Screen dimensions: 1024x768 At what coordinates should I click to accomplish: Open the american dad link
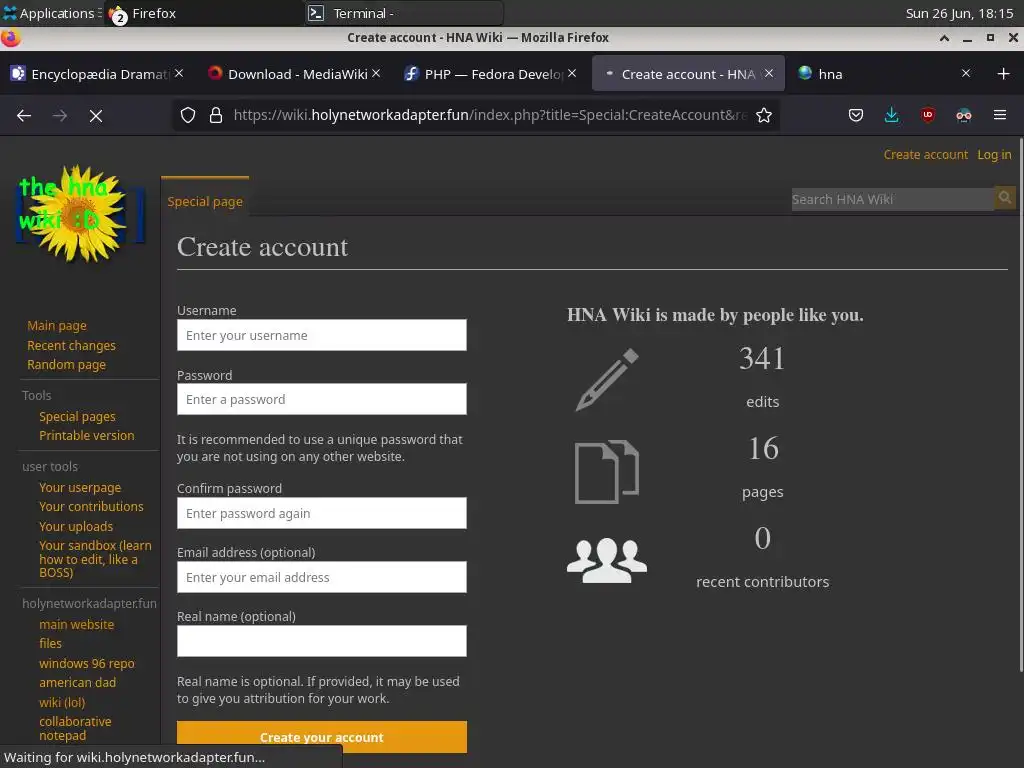77,682
